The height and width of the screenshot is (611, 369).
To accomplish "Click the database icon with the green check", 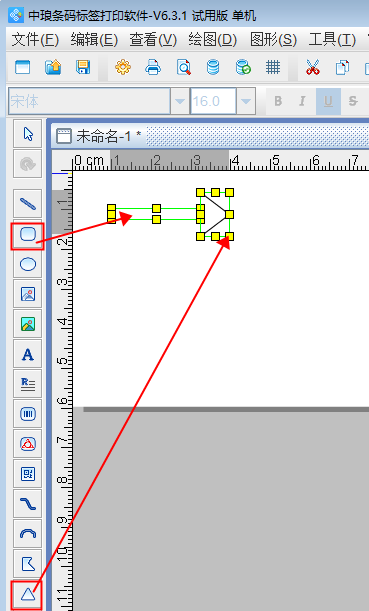I will coord(243,67).
